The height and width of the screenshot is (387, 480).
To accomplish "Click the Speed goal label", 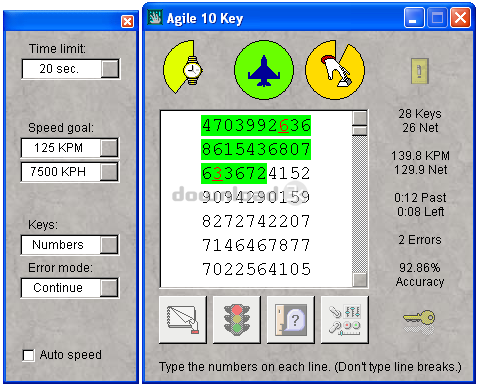I will pyautogui.click(x=61, y=128).
